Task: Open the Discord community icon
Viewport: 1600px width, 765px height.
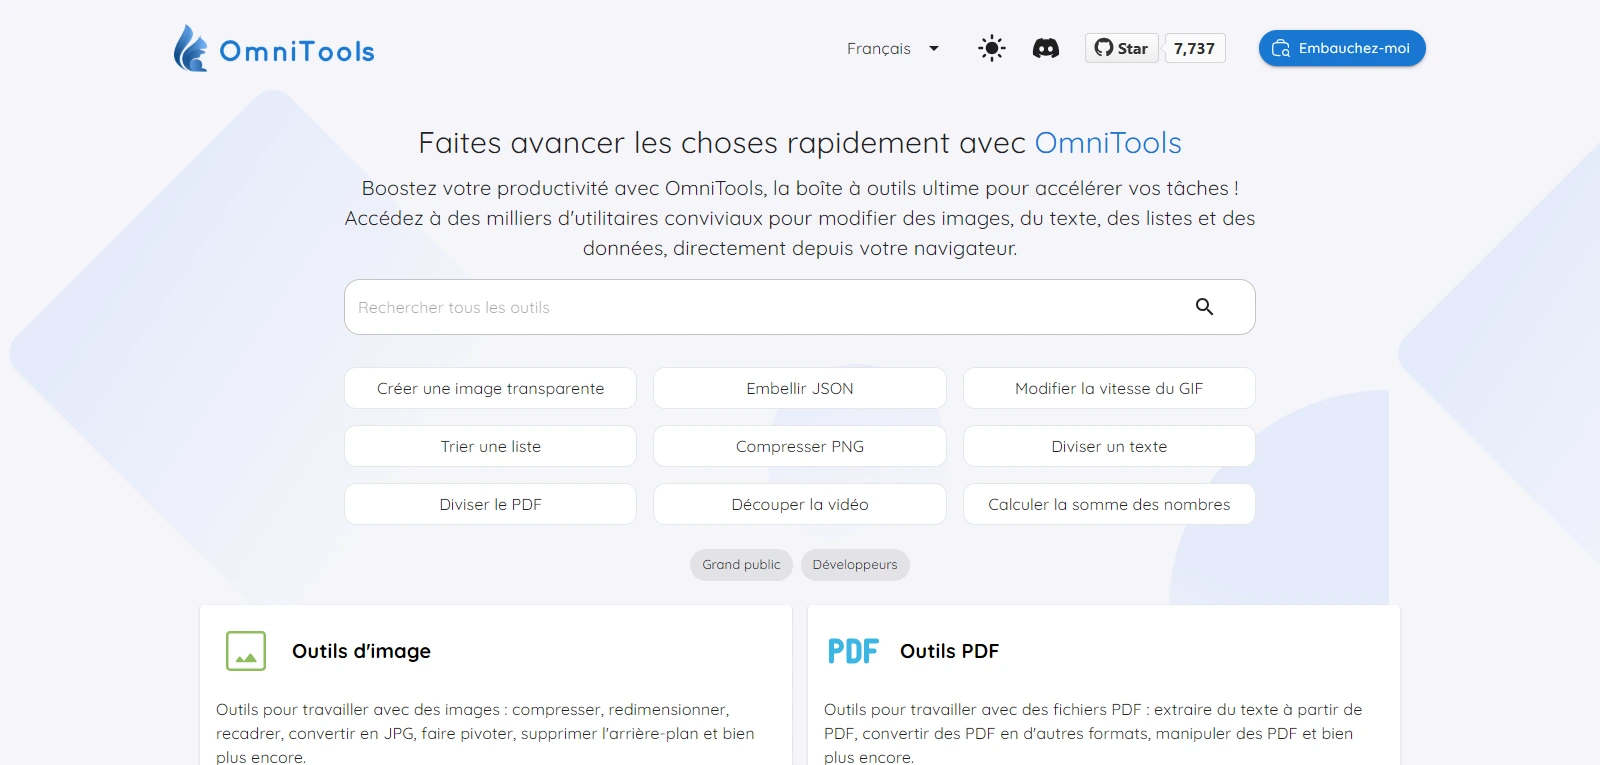Action: [x=1046, y=48]
